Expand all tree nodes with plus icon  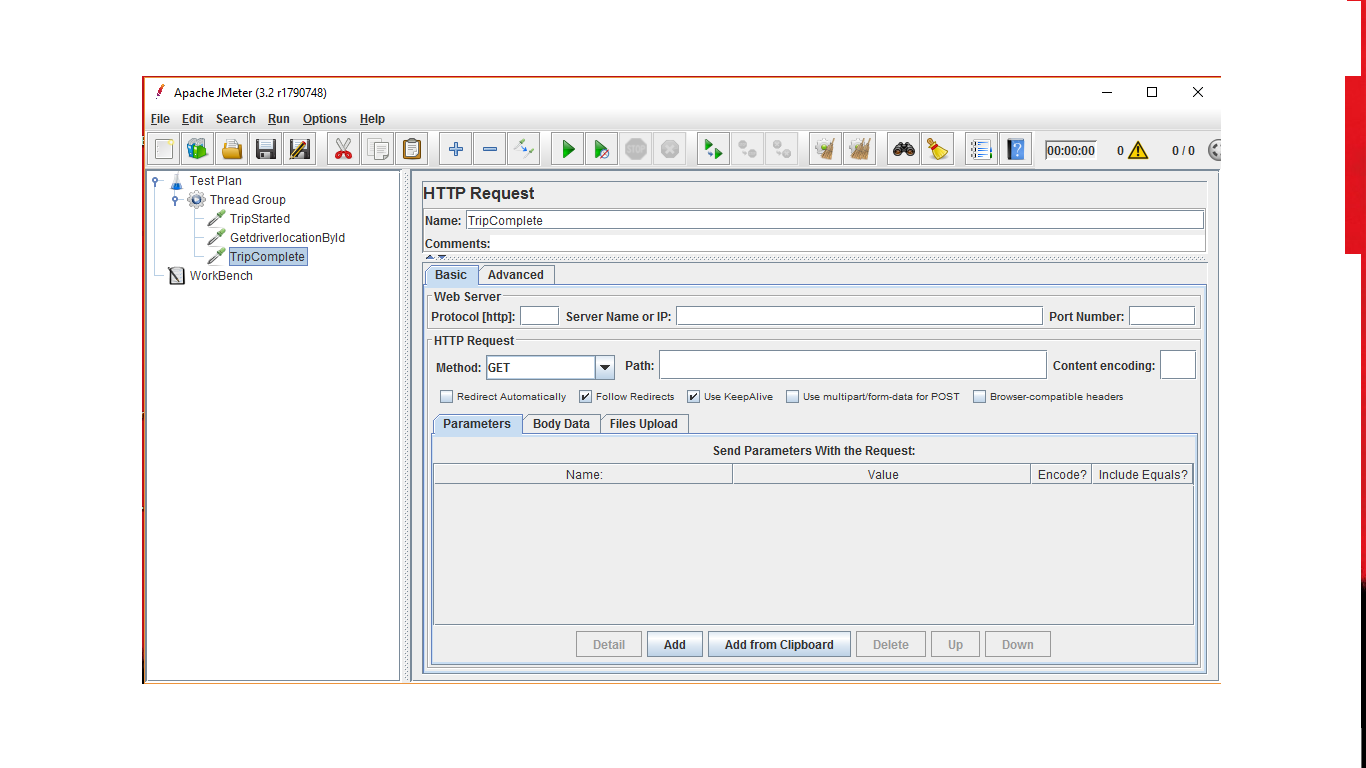tap(456, 150)
